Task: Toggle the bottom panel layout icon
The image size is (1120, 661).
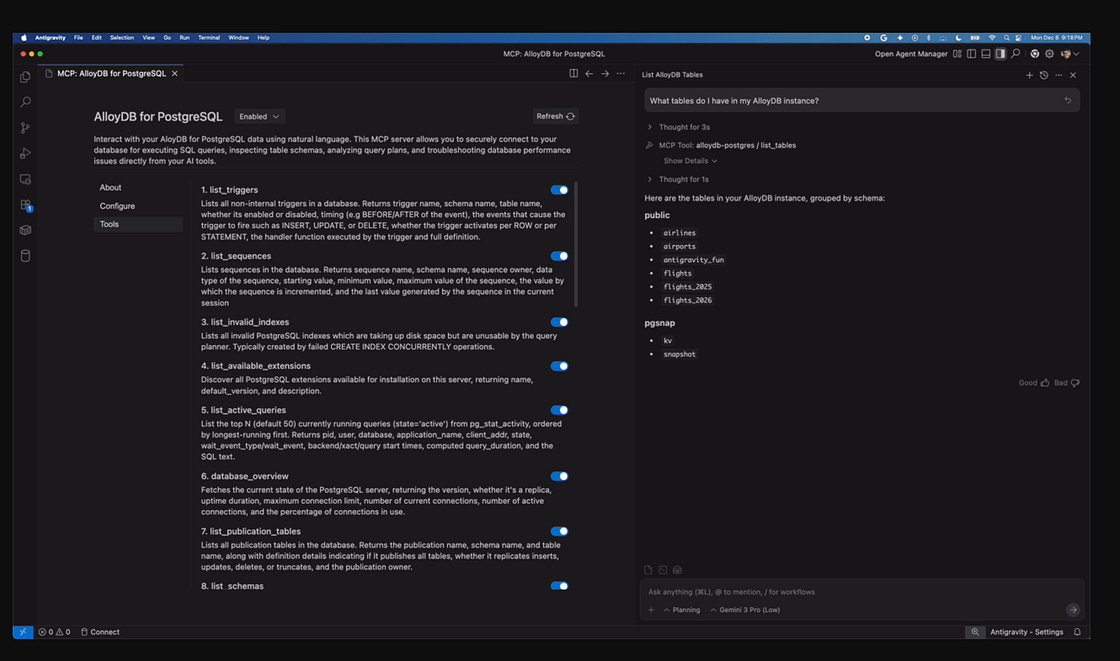Action: [986, 54]
